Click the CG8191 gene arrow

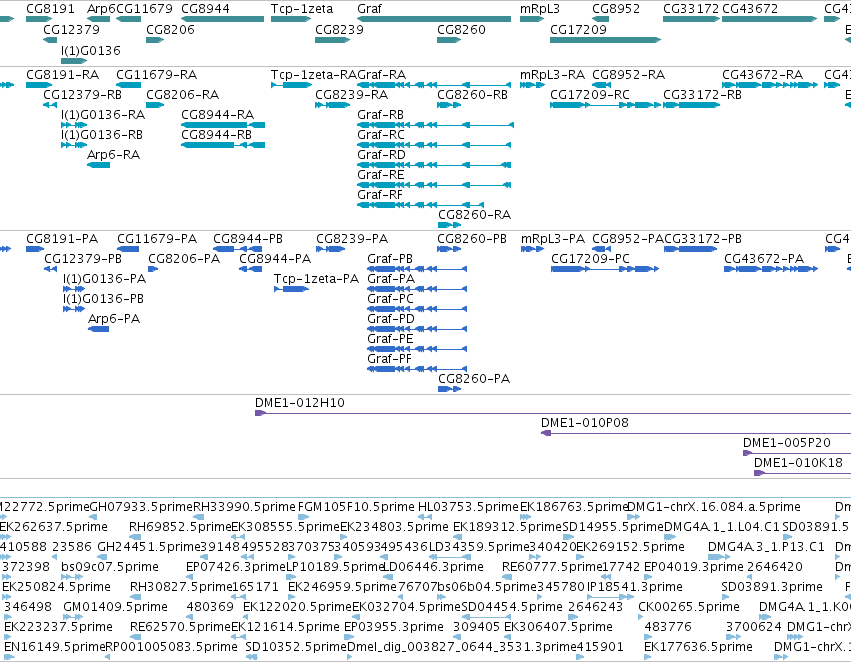[x=39, y=19]
